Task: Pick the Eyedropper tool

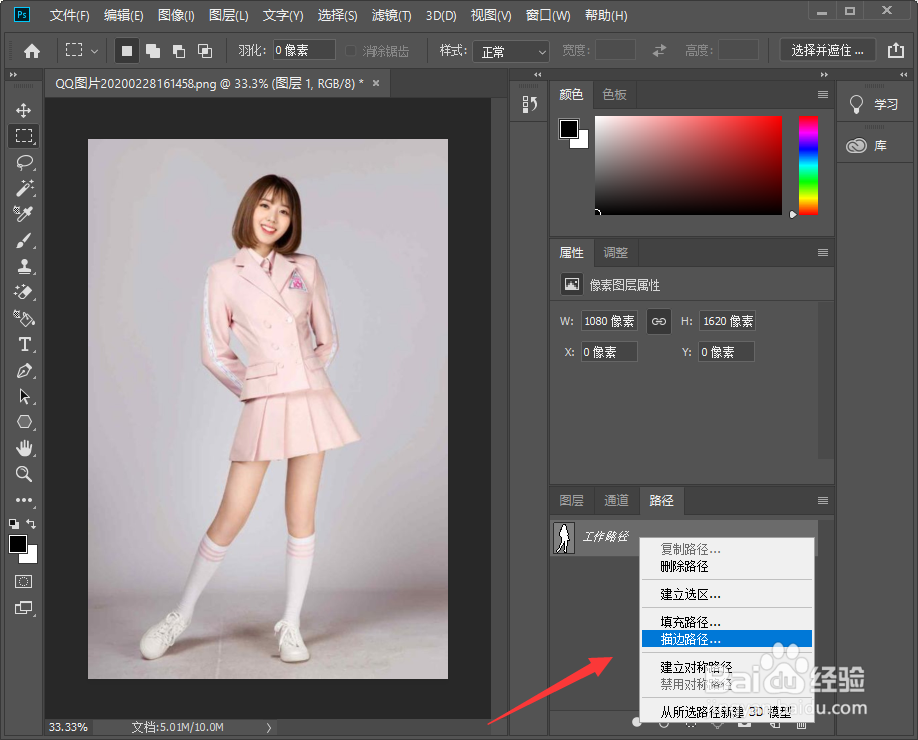Action: (24, 214)
